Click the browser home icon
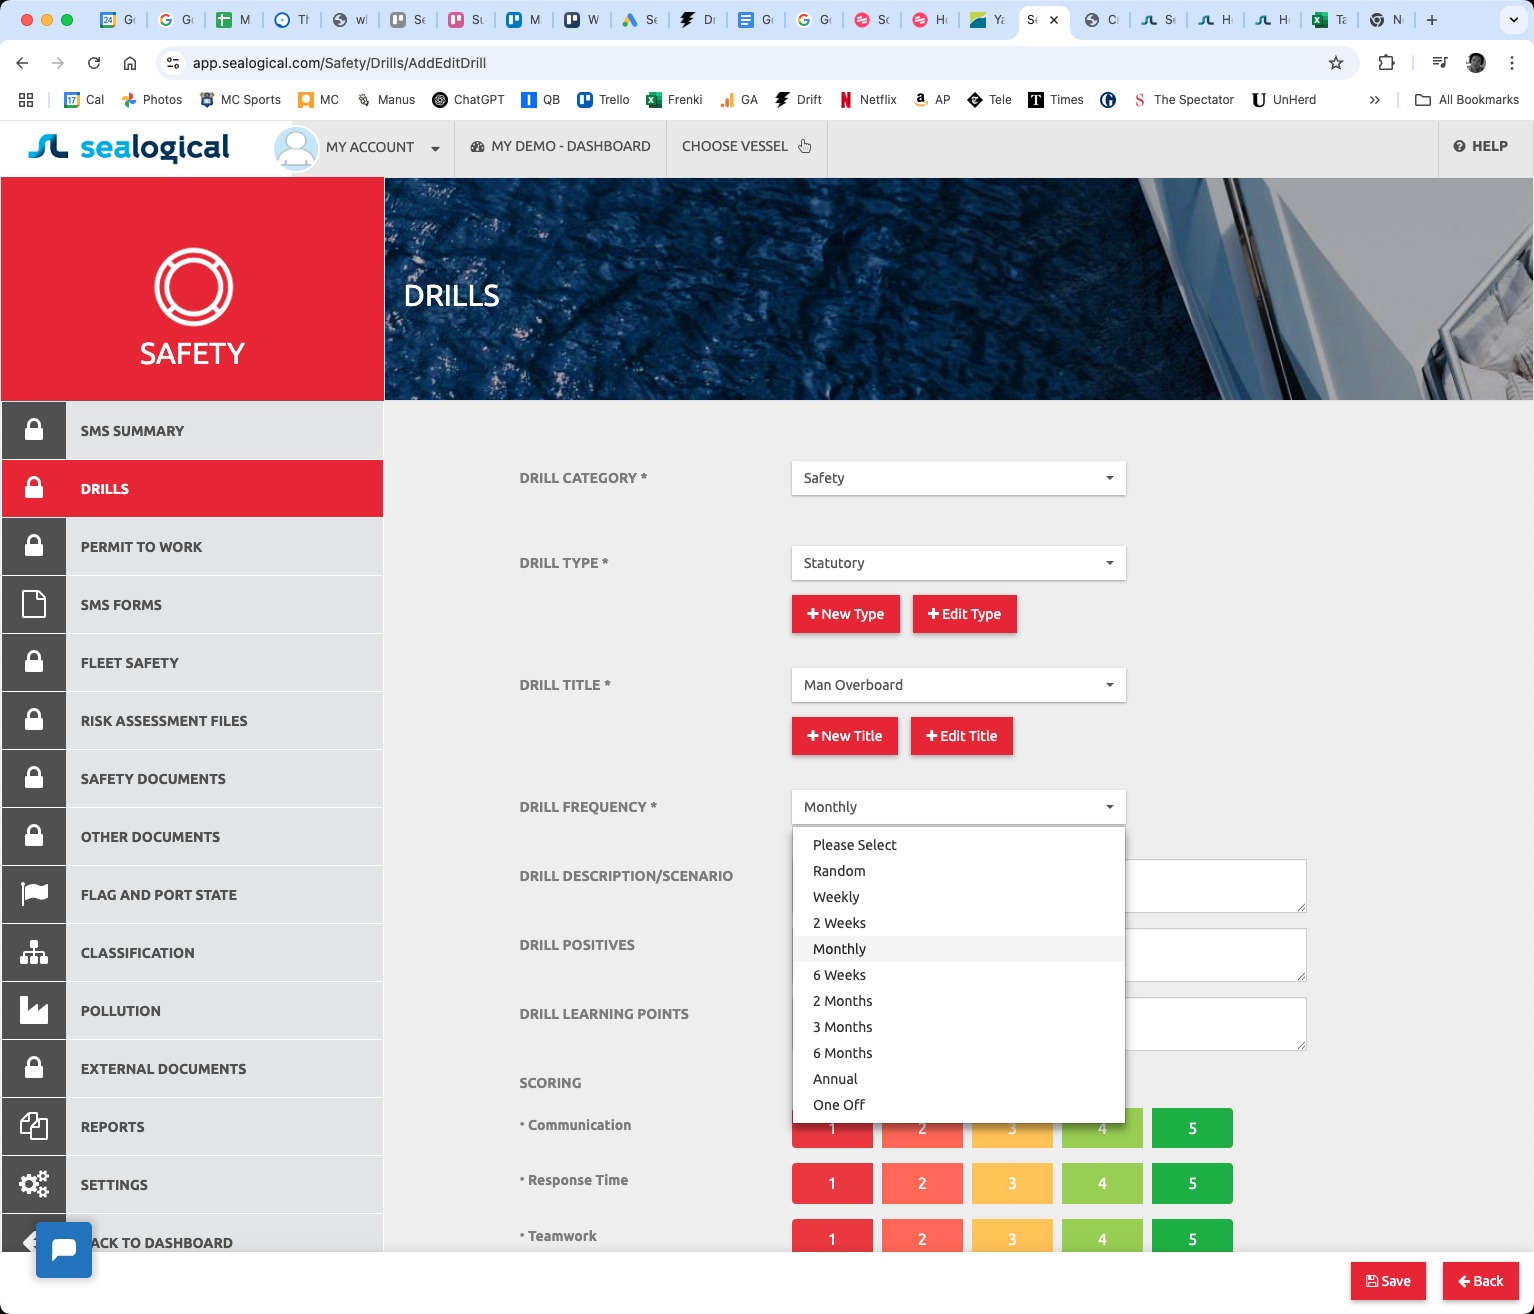 tap(130, 63)
